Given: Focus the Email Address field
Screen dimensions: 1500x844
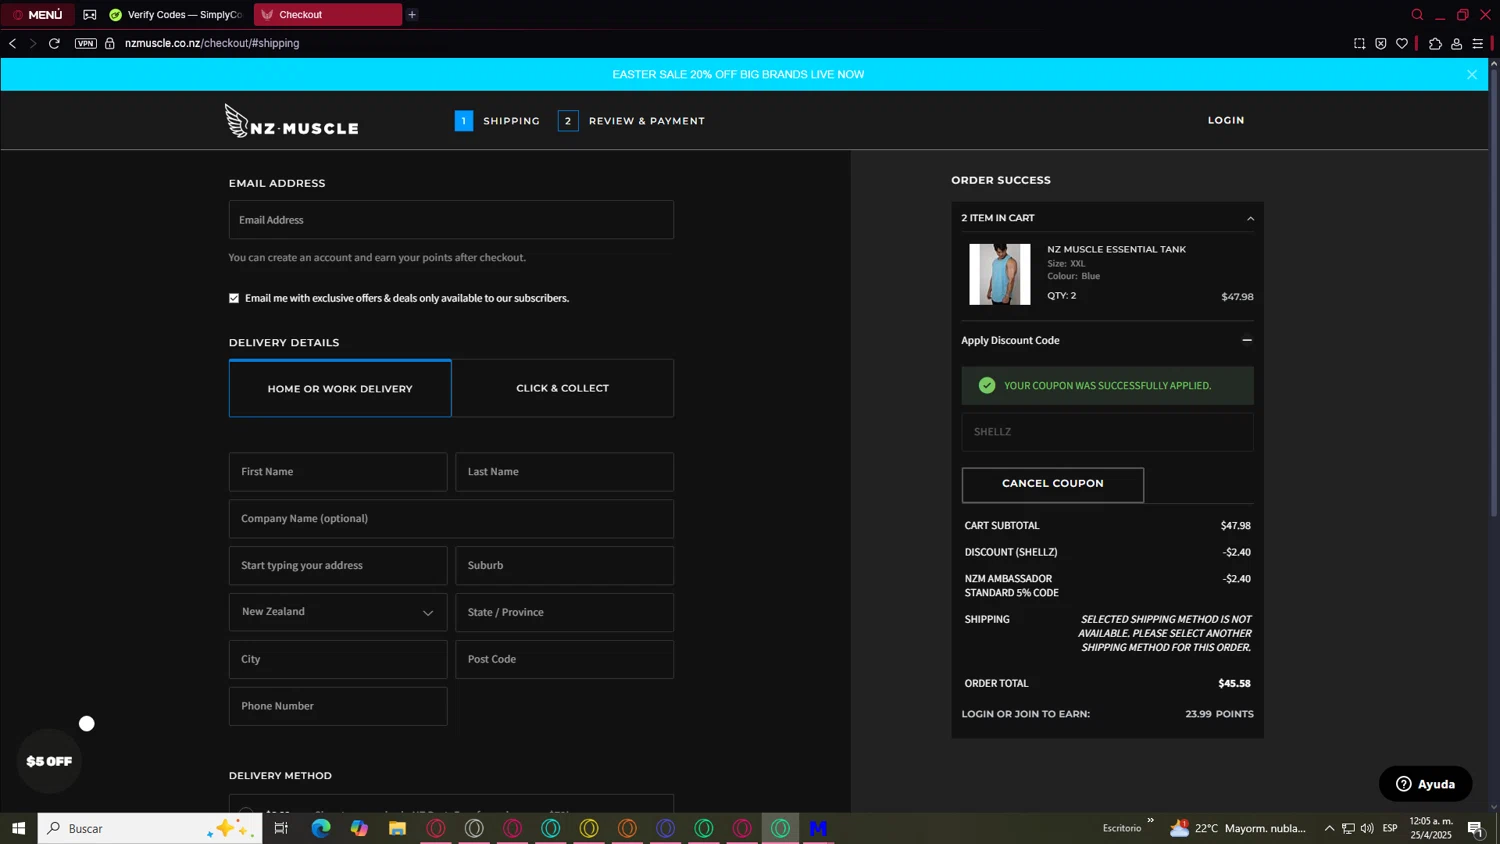Looking at the screenshot, I should tap(451, 220).
